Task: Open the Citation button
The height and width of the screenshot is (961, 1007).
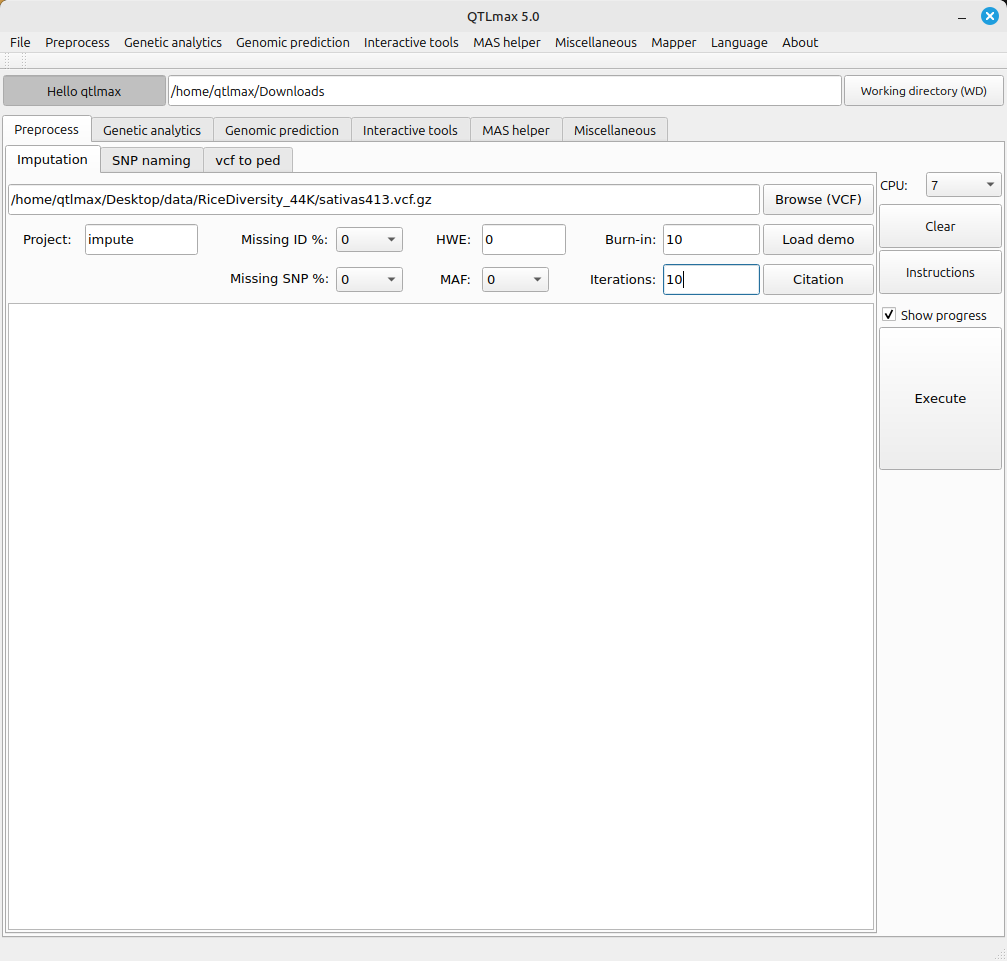Action: [817, 280]
